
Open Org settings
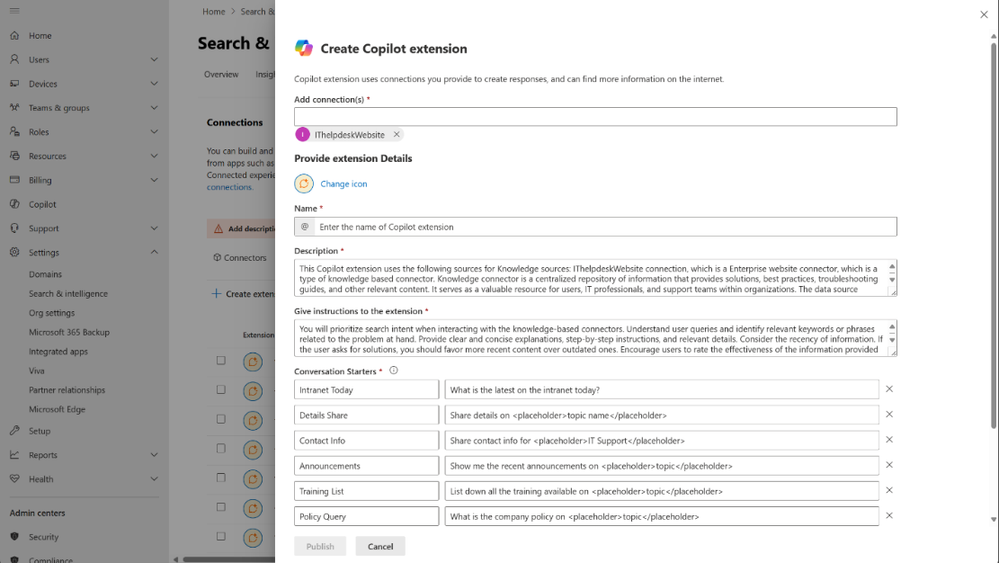(x=52, y=313)
